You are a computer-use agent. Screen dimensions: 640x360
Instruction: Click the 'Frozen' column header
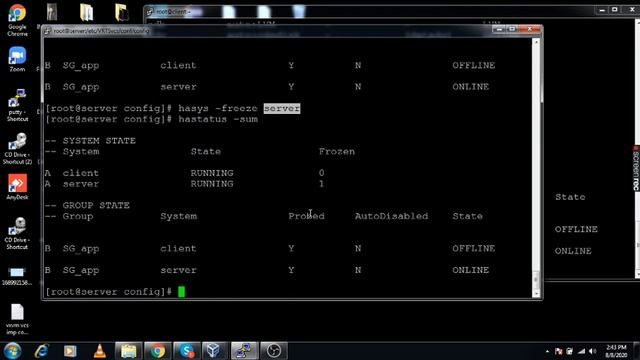pos(337,152)
